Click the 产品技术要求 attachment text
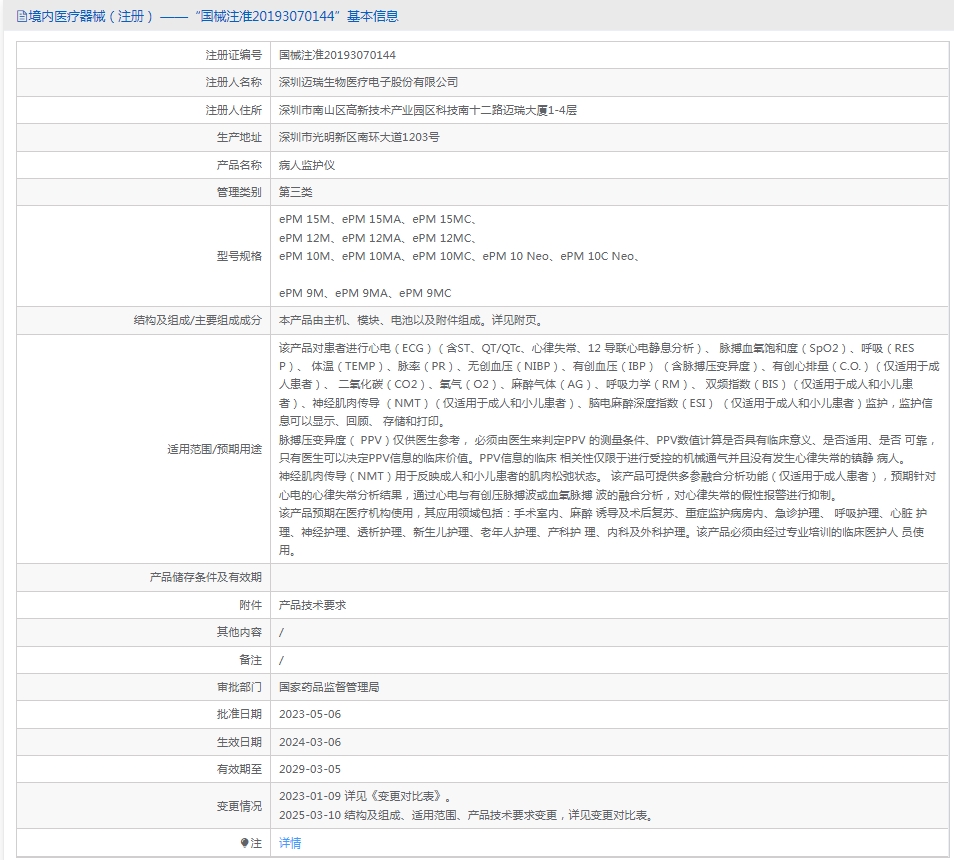Viewport: 954px width, 860px height. pyautogui.click(x=312, y=605)
